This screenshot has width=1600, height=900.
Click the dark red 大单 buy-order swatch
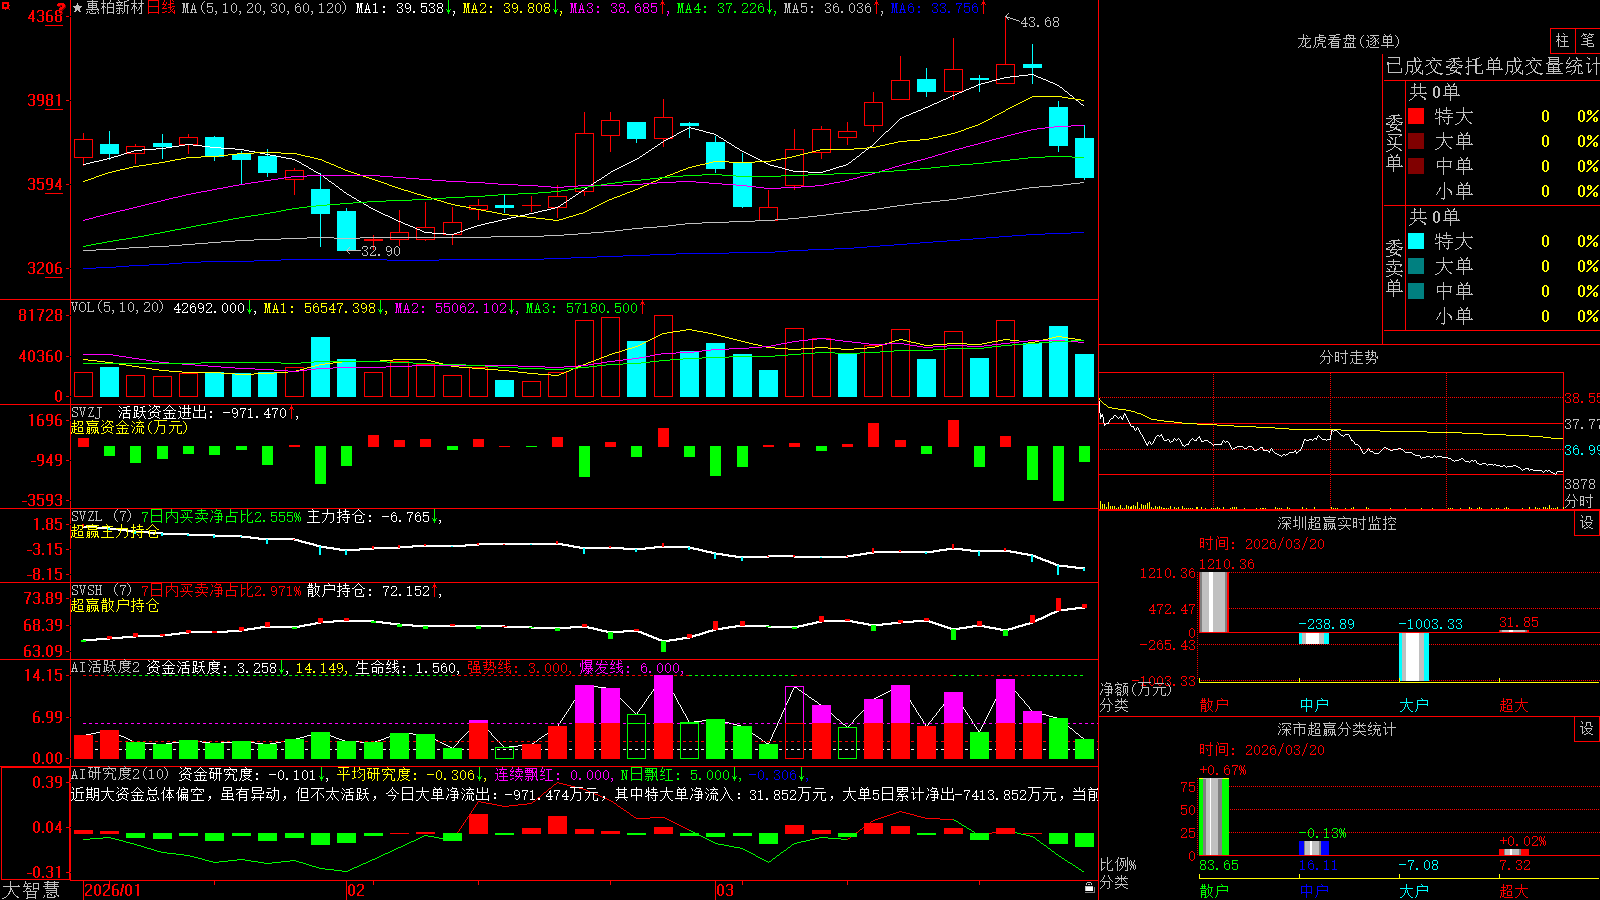point(1416,141)
